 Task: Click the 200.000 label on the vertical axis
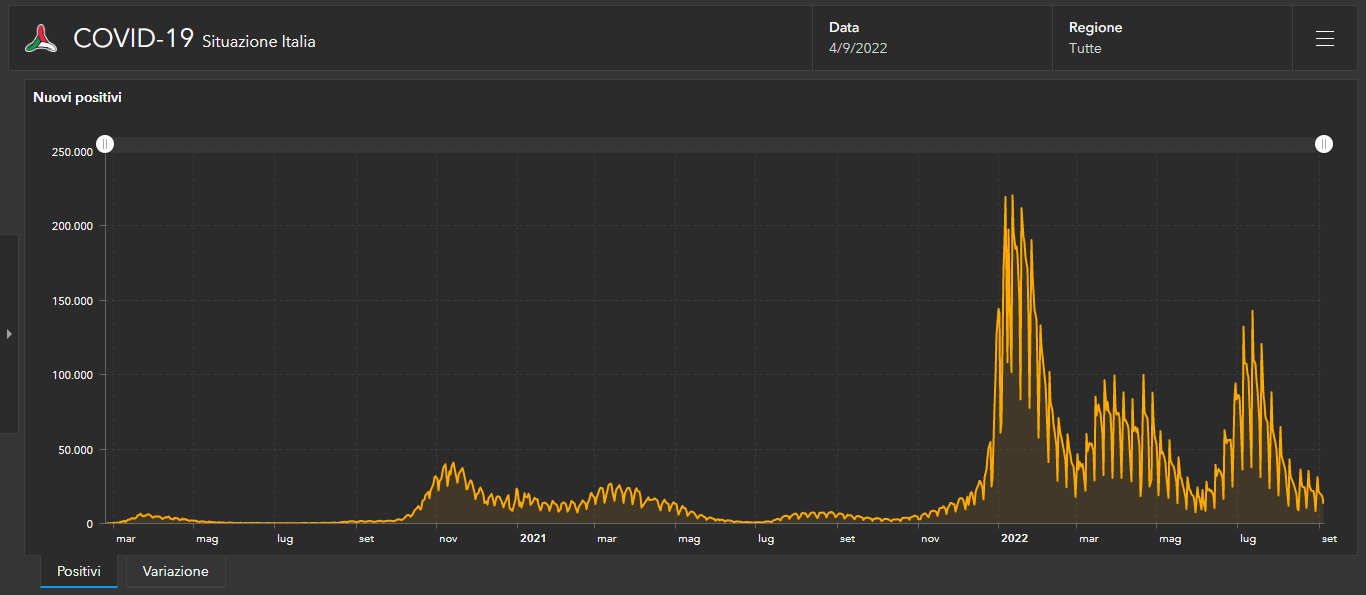coord(73,226)
